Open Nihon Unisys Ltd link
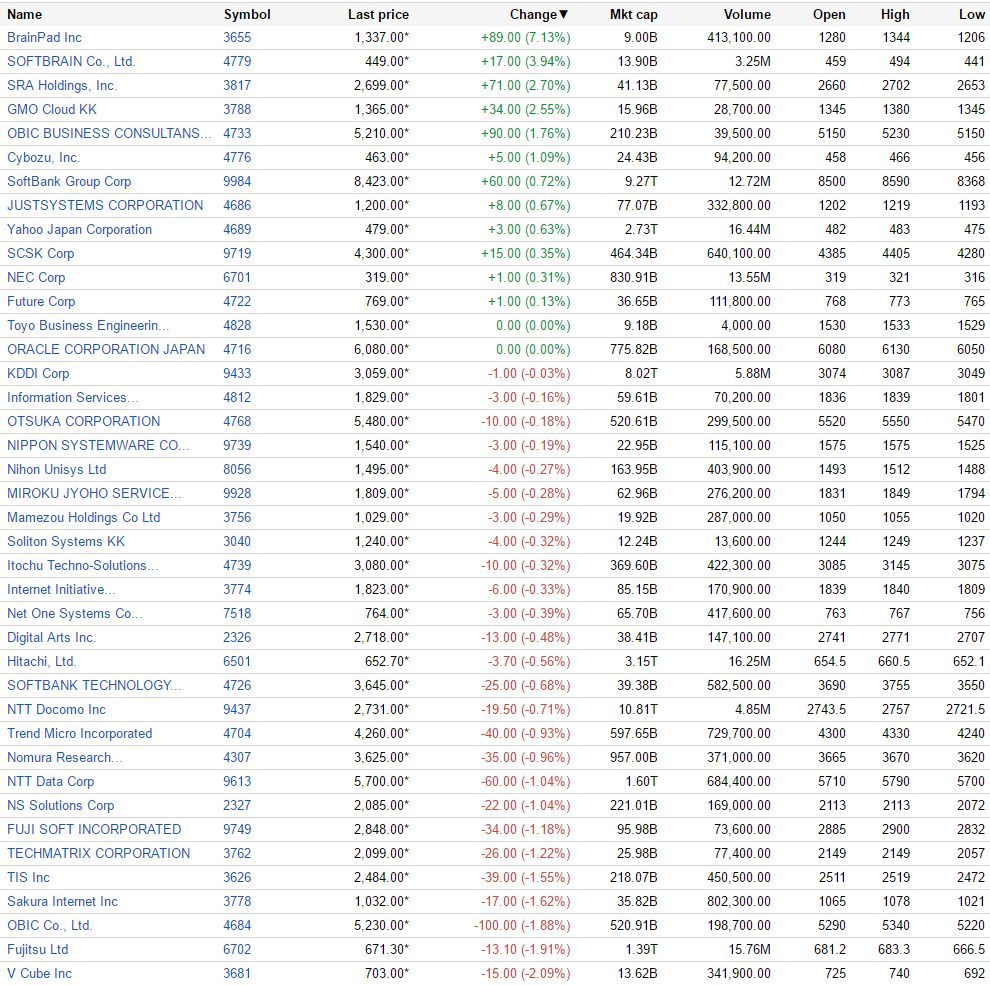The image size is (990, 985). point(56,469)
